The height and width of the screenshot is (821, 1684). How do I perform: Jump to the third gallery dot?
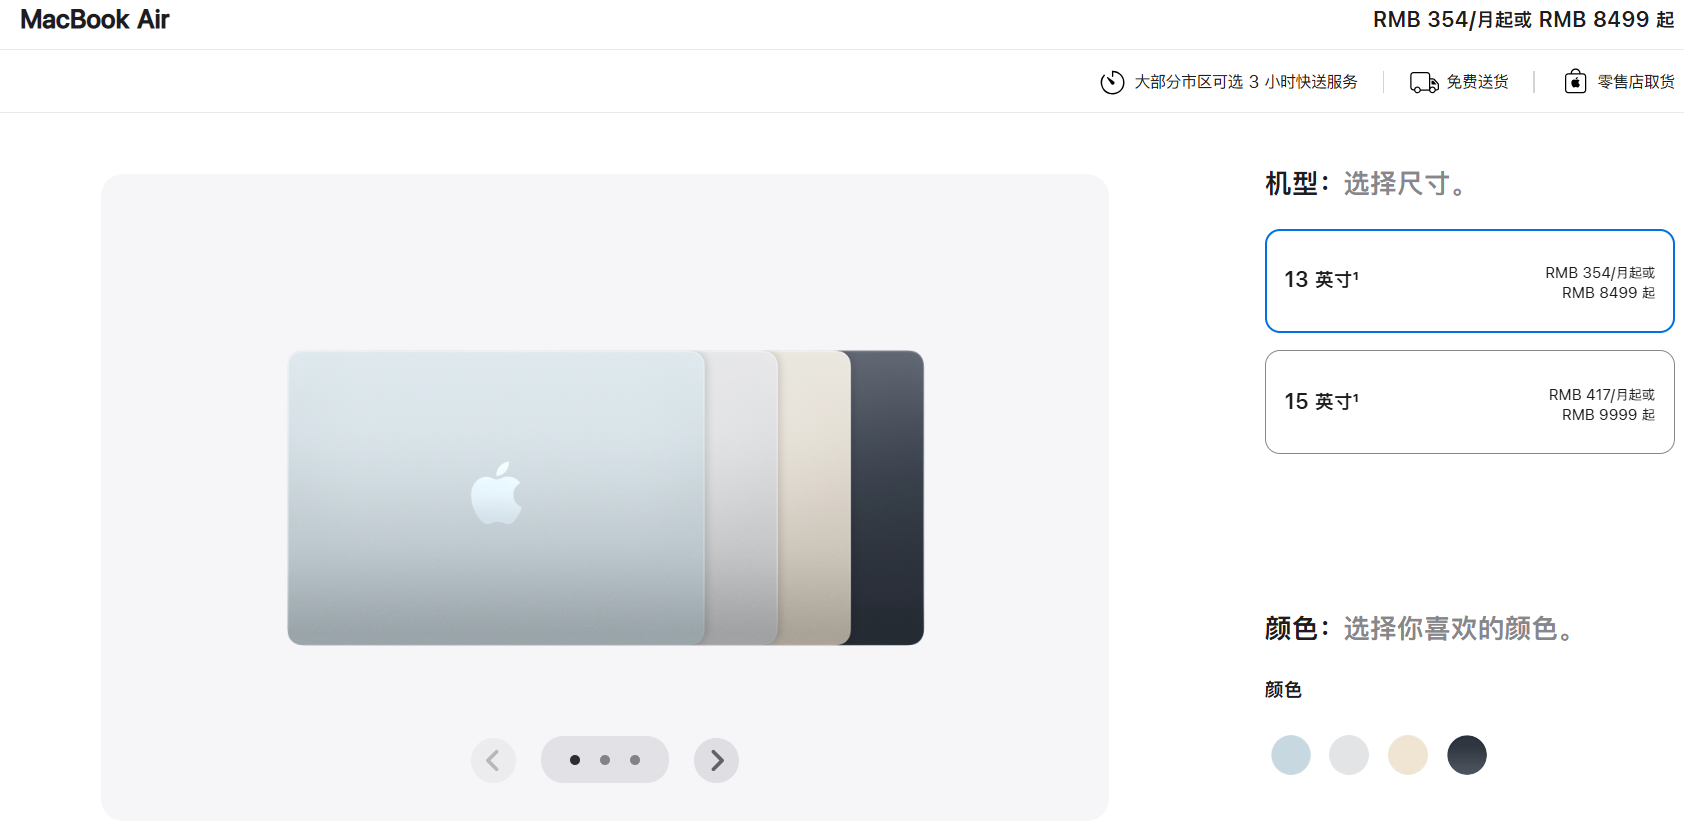[635, 760]
